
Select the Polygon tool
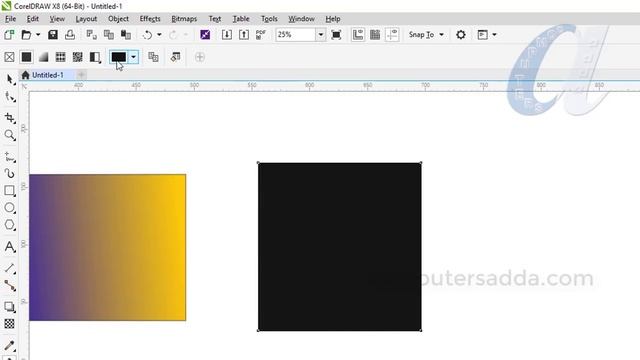[10, 225]
